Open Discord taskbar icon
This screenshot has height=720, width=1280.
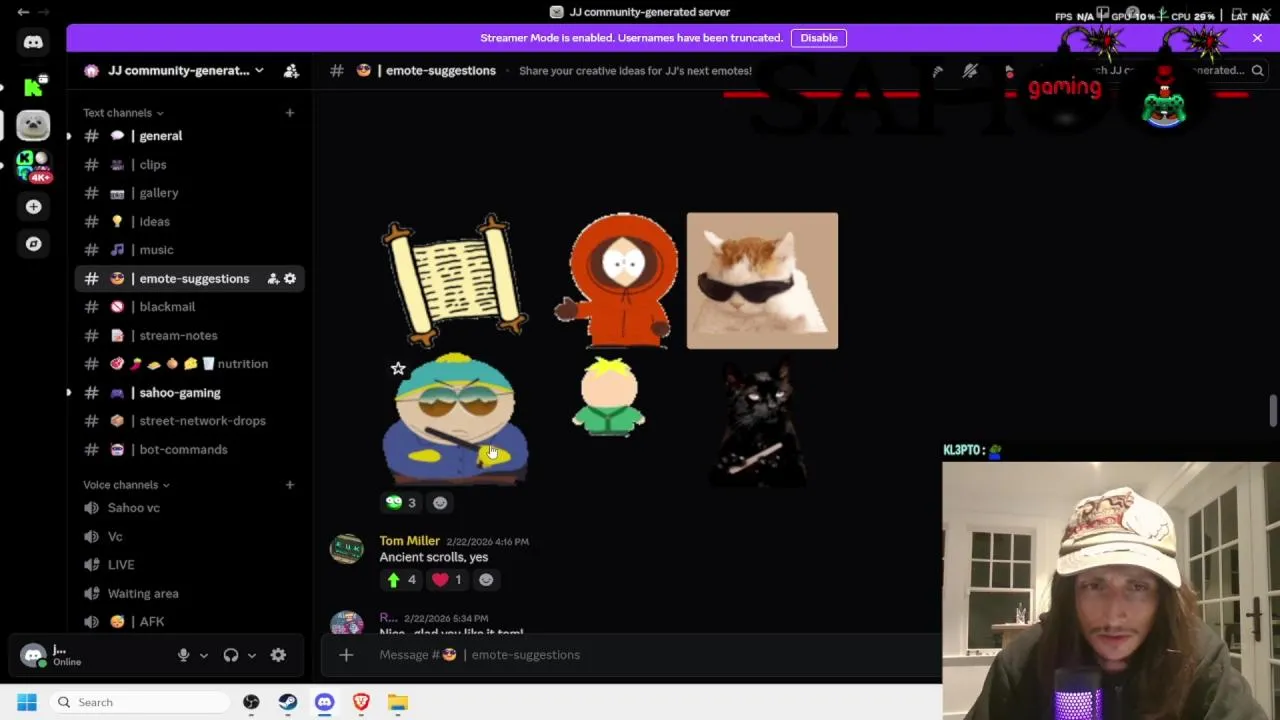[x=324, y=702]
